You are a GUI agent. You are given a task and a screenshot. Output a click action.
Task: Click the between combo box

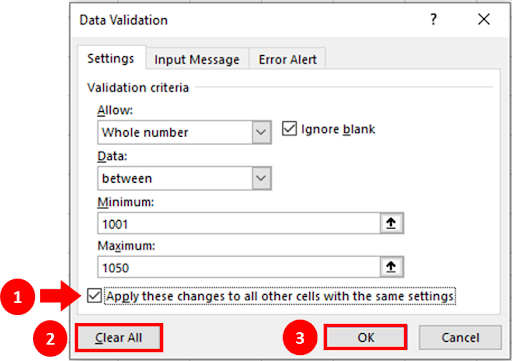click(x=184, y=178)
